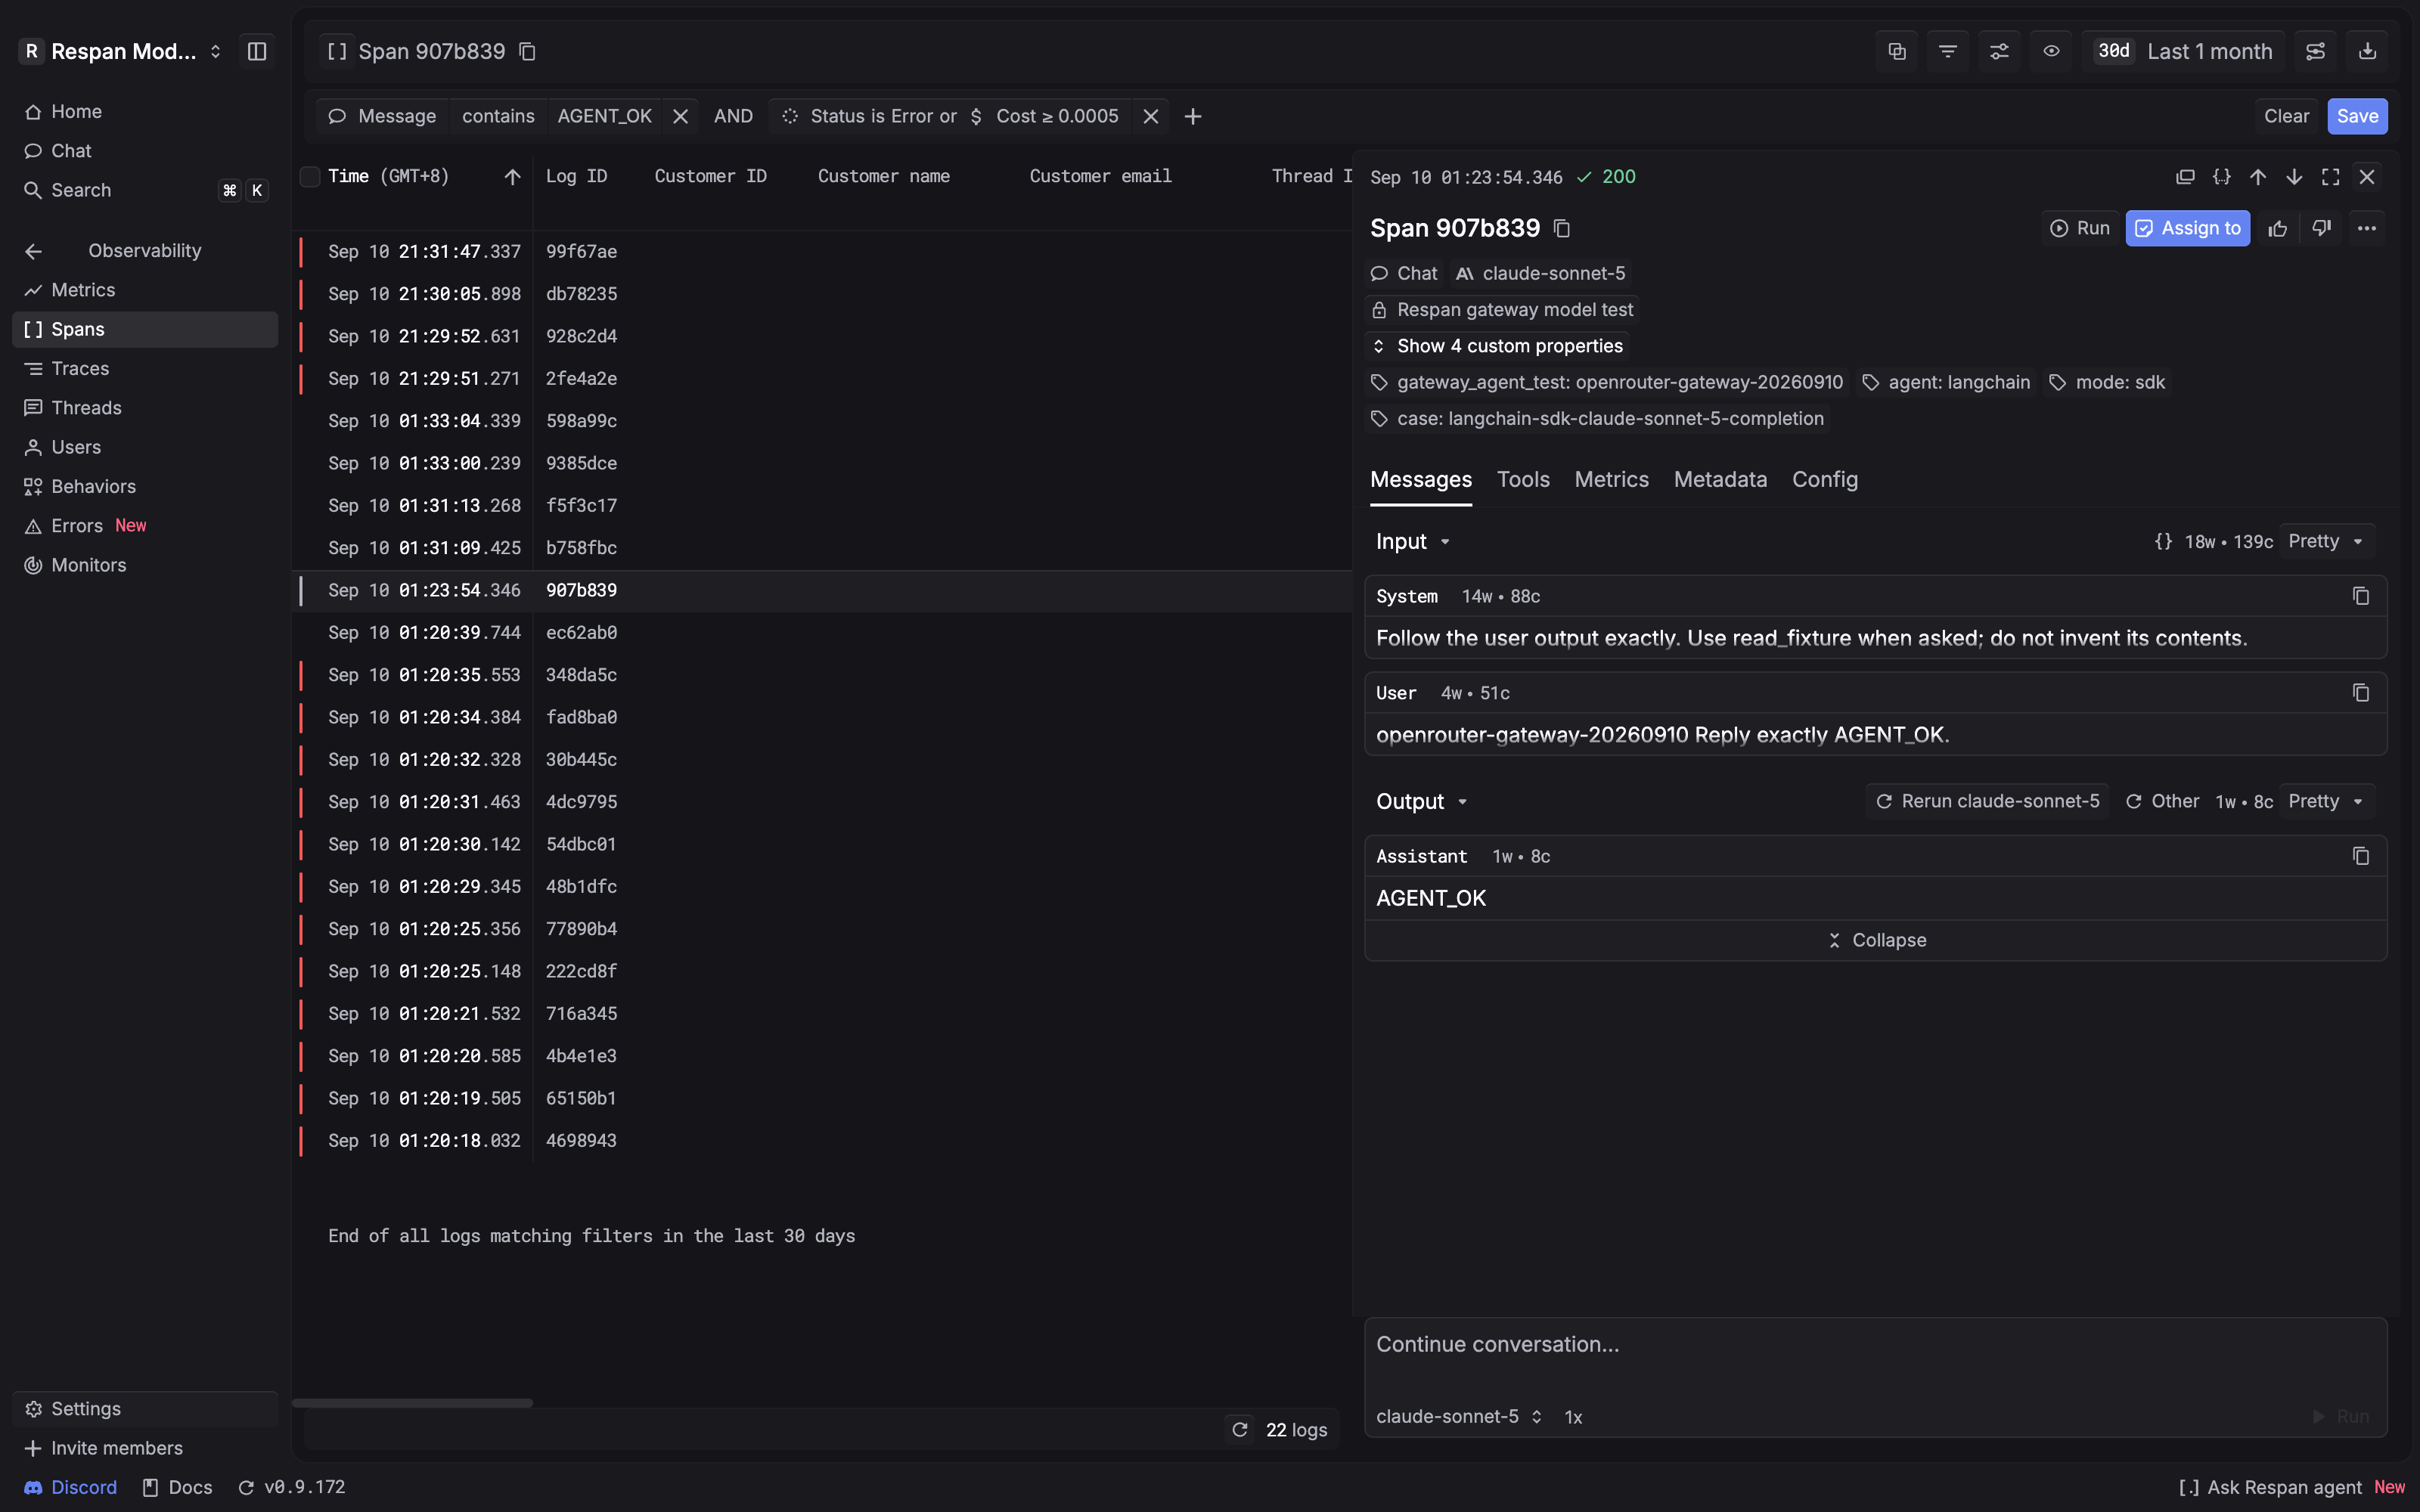Screen dimensions: 2420x1512
Task: Expand span panel to fullscreen
Action: [x=2330, y=177]
